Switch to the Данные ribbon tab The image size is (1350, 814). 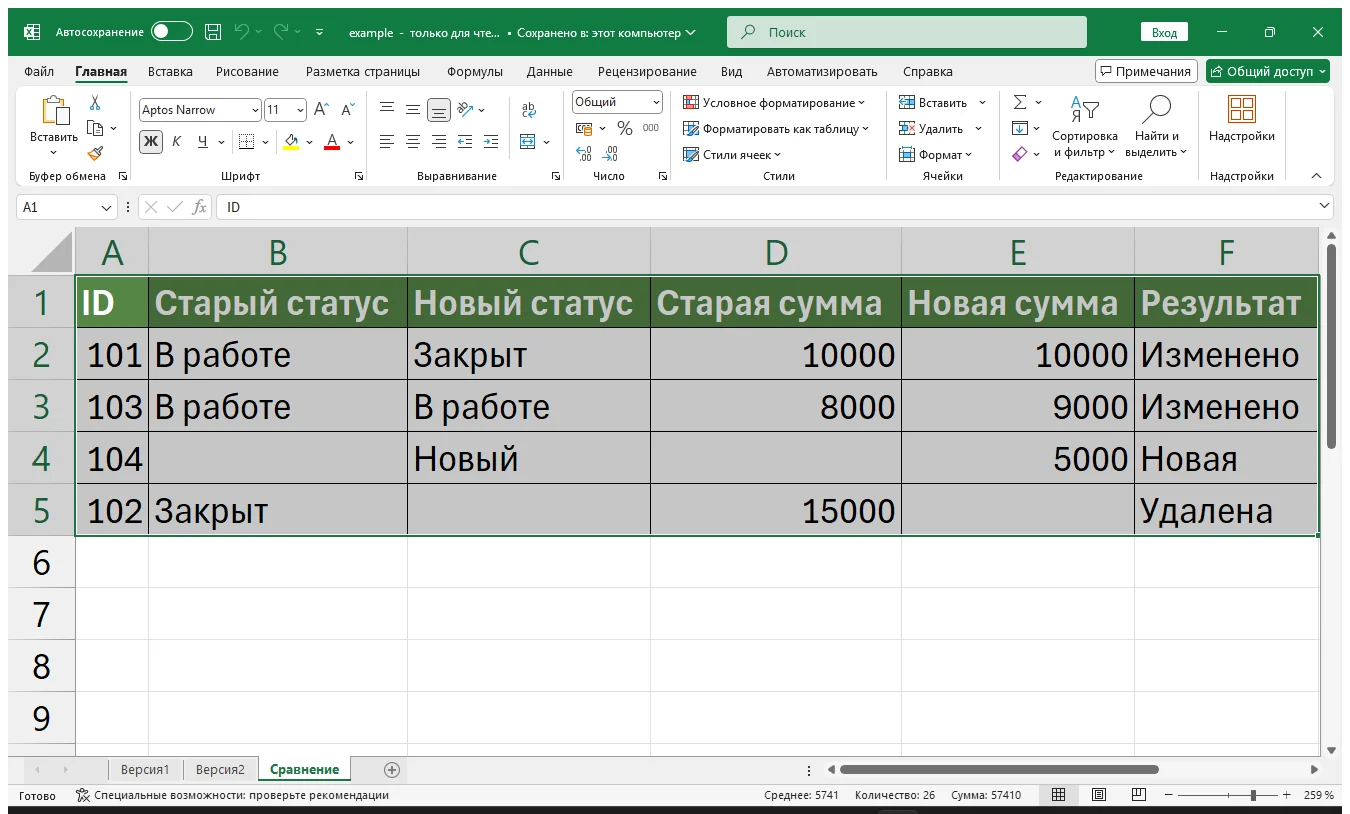[x=550, y=71]
